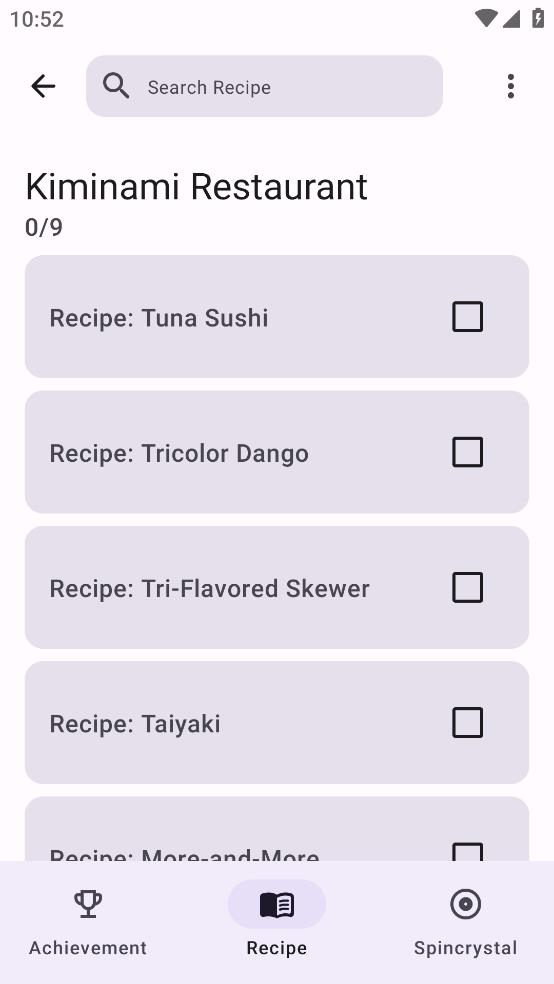The image size is (554, 984).
Task: Click the magnifying glass search icon
Action: [x=116, y=86]
